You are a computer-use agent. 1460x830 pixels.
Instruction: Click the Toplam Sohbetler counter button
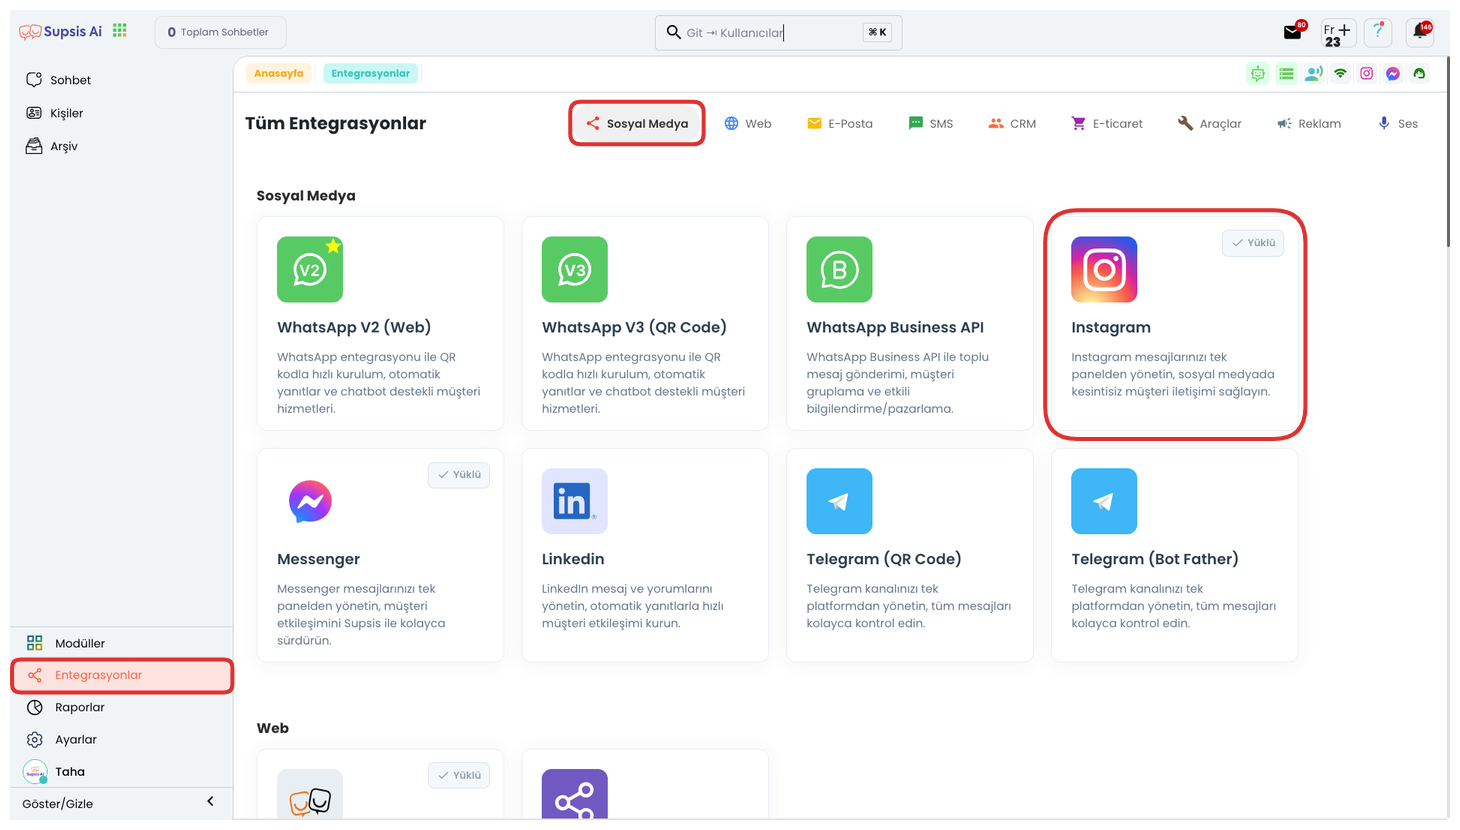(220, 32)
